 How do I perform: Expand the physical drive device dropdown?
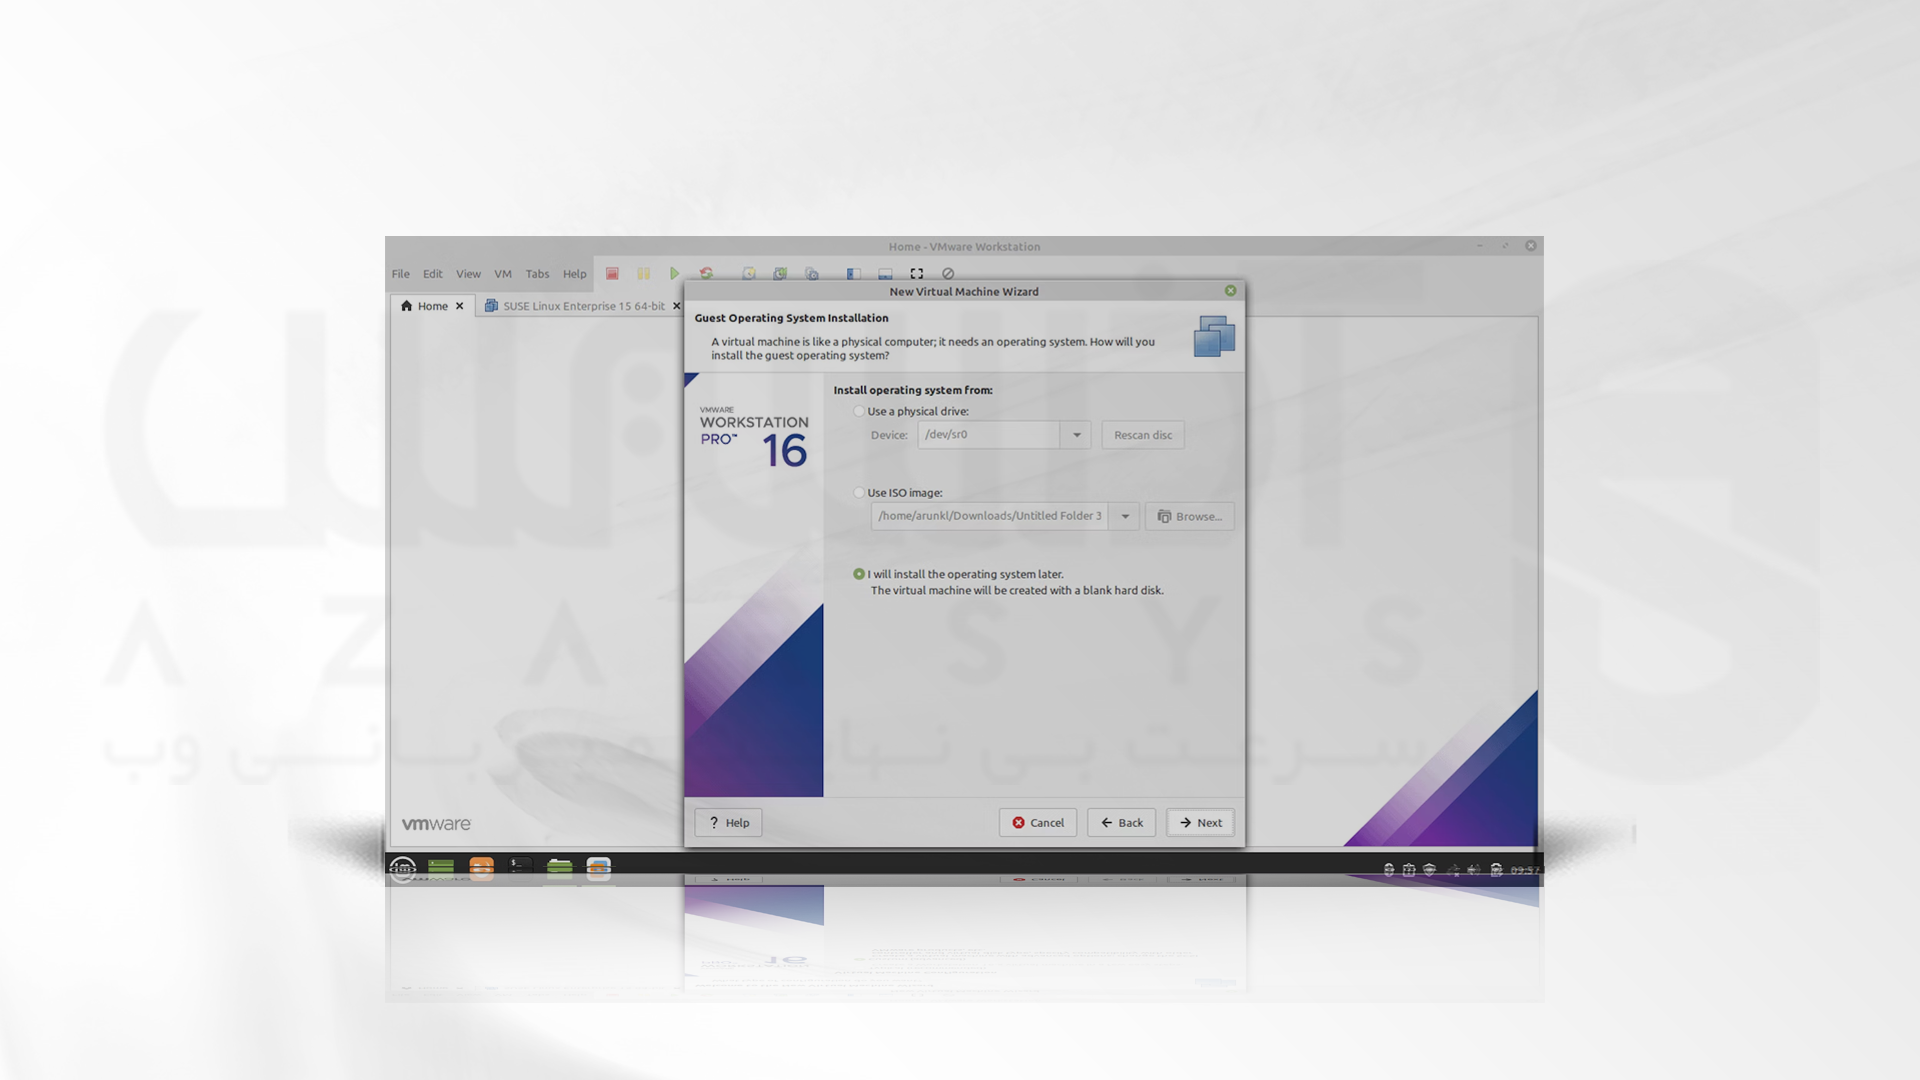pyautogui.click(x=1076, y=434)
